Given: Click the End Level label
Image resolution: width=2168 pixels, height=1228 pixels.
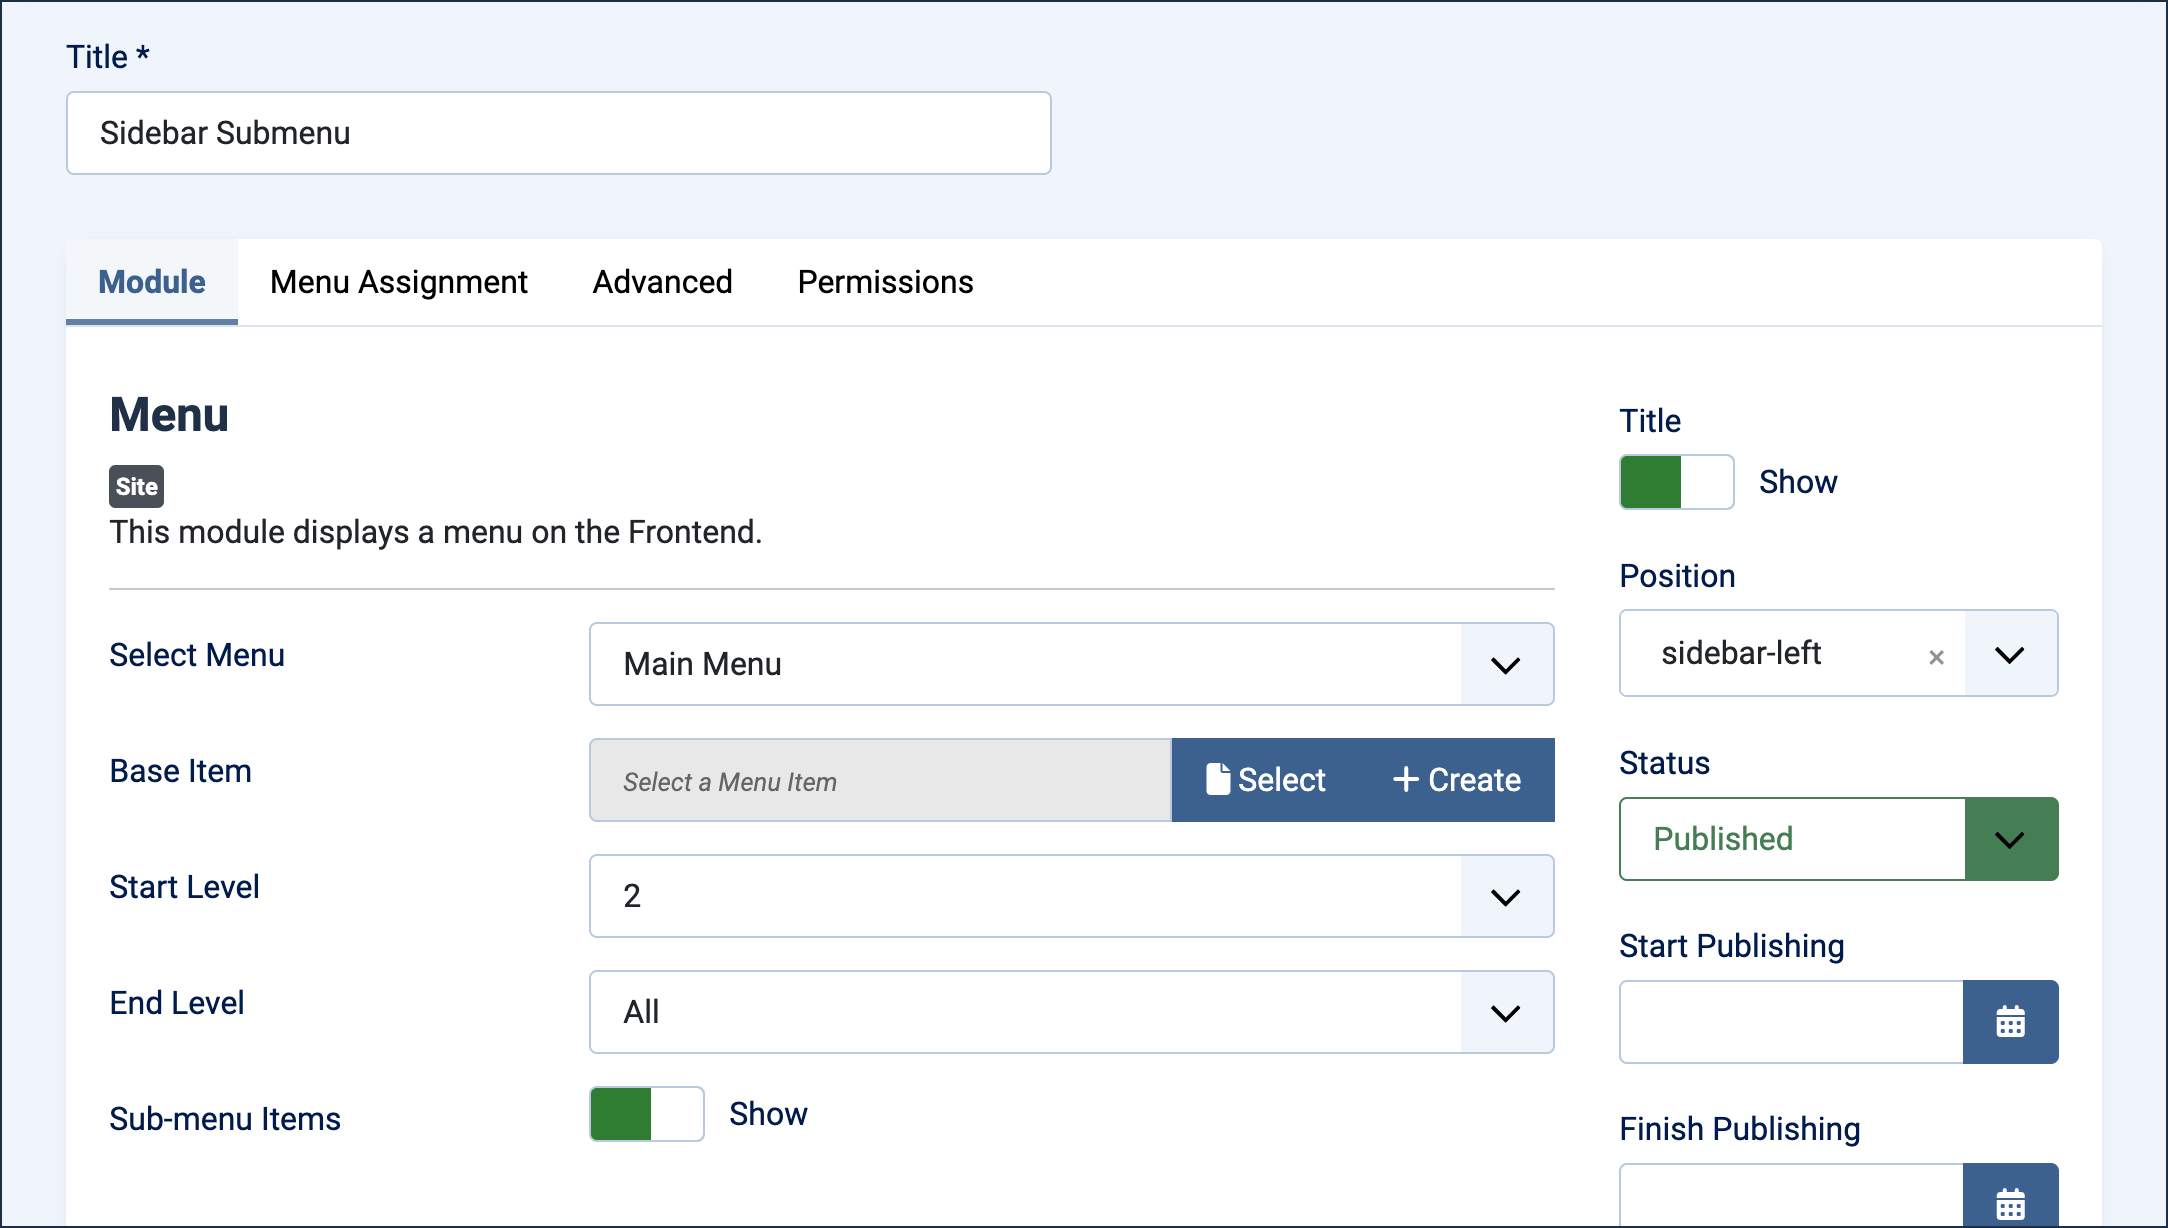Looking at the screenshot, I should coord(177,1003).
